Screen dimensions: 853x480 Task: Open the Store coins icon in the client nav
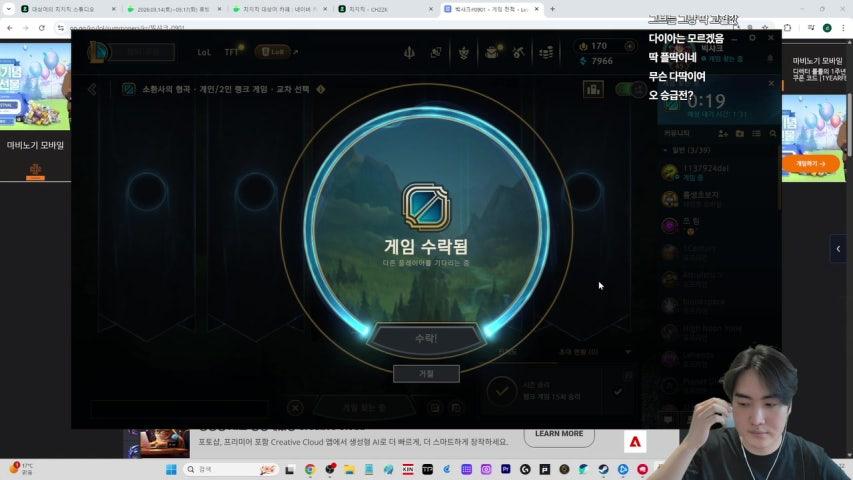click(x=546, y=52)
